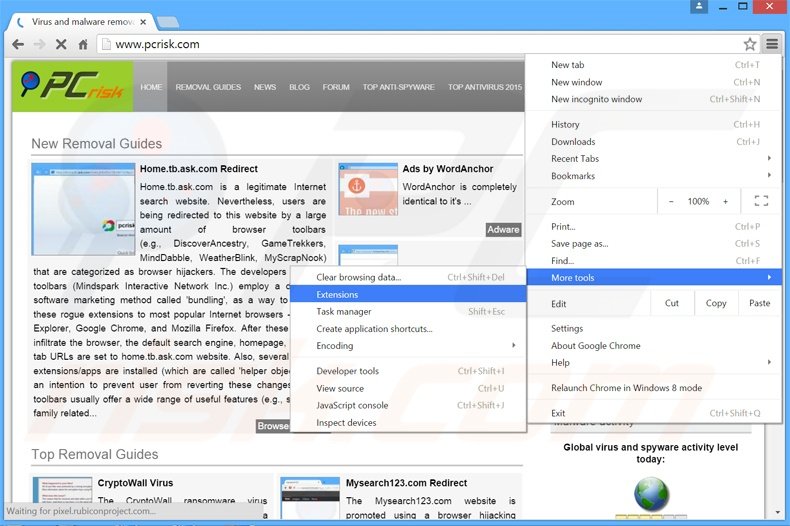
Task: Open Settings from Chrome menu
Action: coord(654,328)
